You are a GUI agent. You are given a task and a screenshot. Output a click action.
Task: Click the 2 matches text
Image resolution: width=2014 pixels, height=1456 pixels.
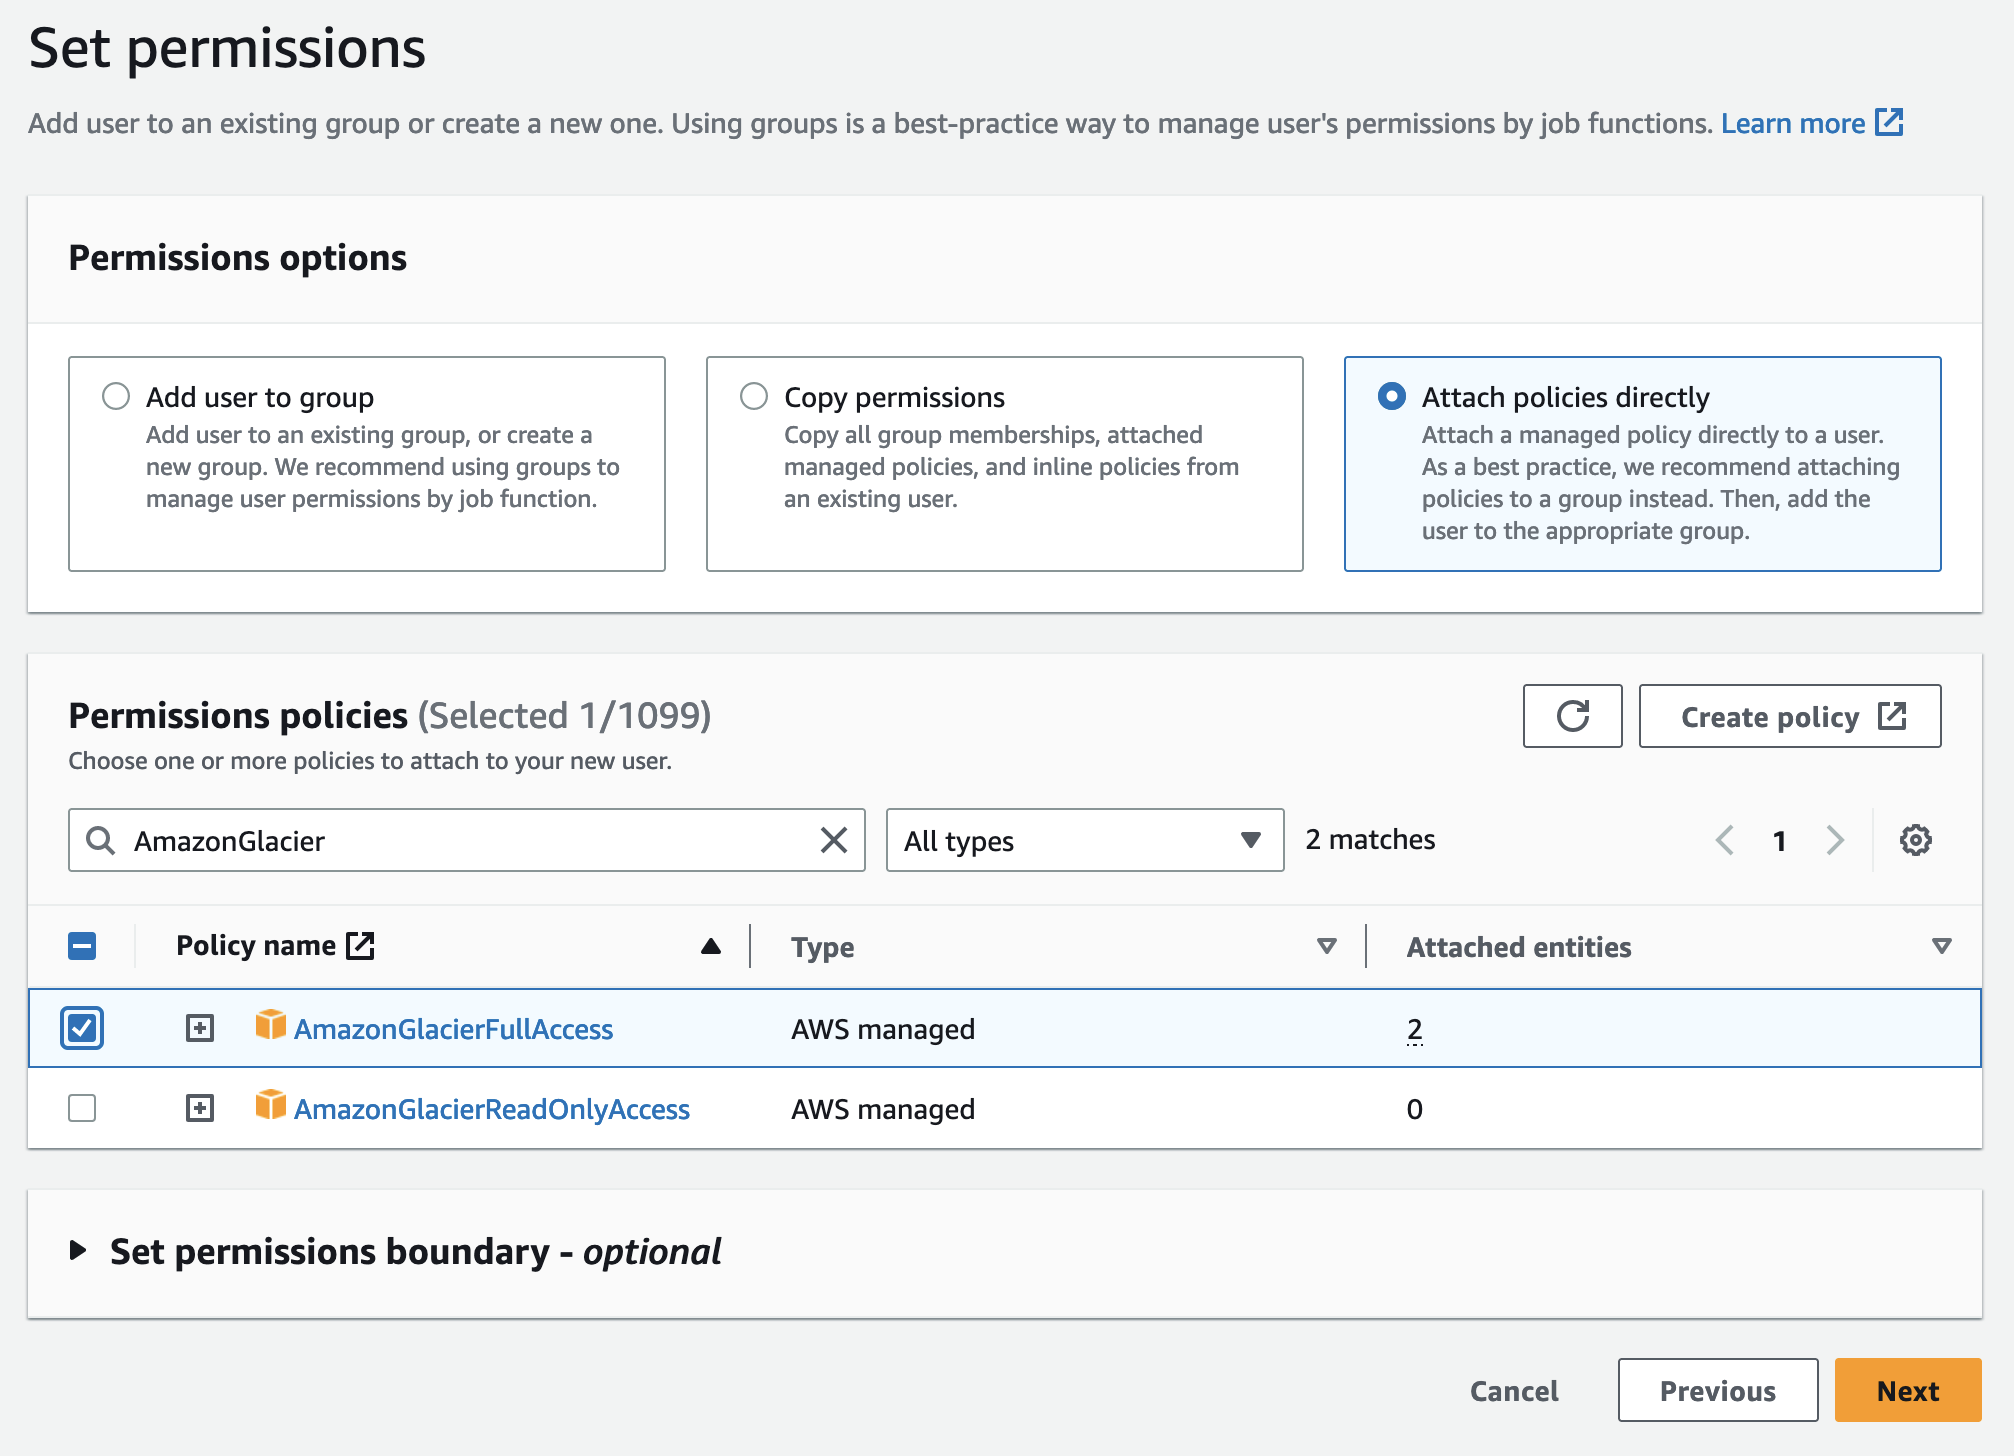click(x=1370, y=839)
